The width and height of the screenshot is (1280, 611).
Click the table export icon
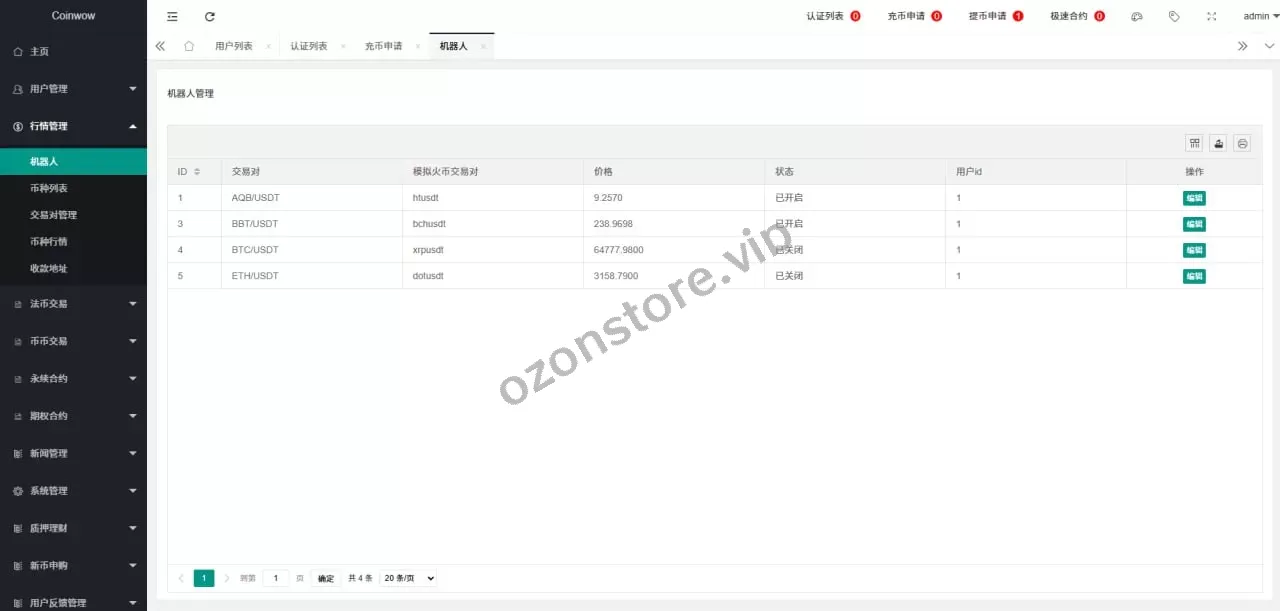1218,143
